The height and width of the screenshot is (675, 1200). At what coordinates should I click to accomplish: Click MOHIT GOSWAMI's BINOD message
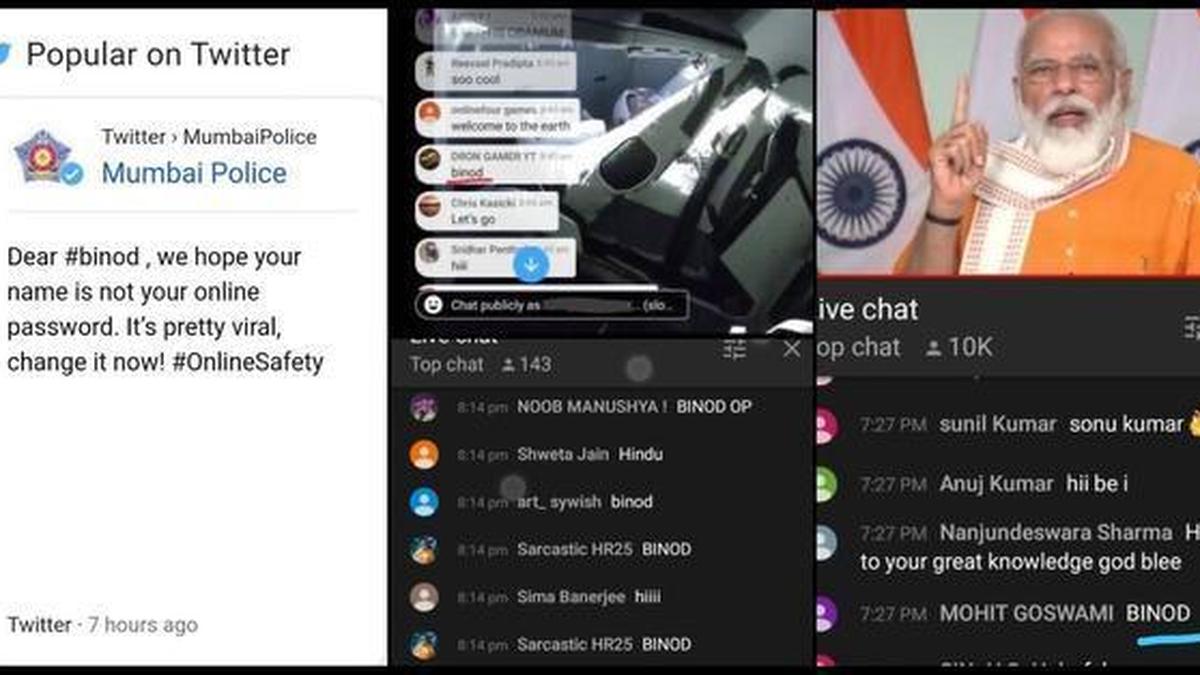click(x=1158, y=613)
